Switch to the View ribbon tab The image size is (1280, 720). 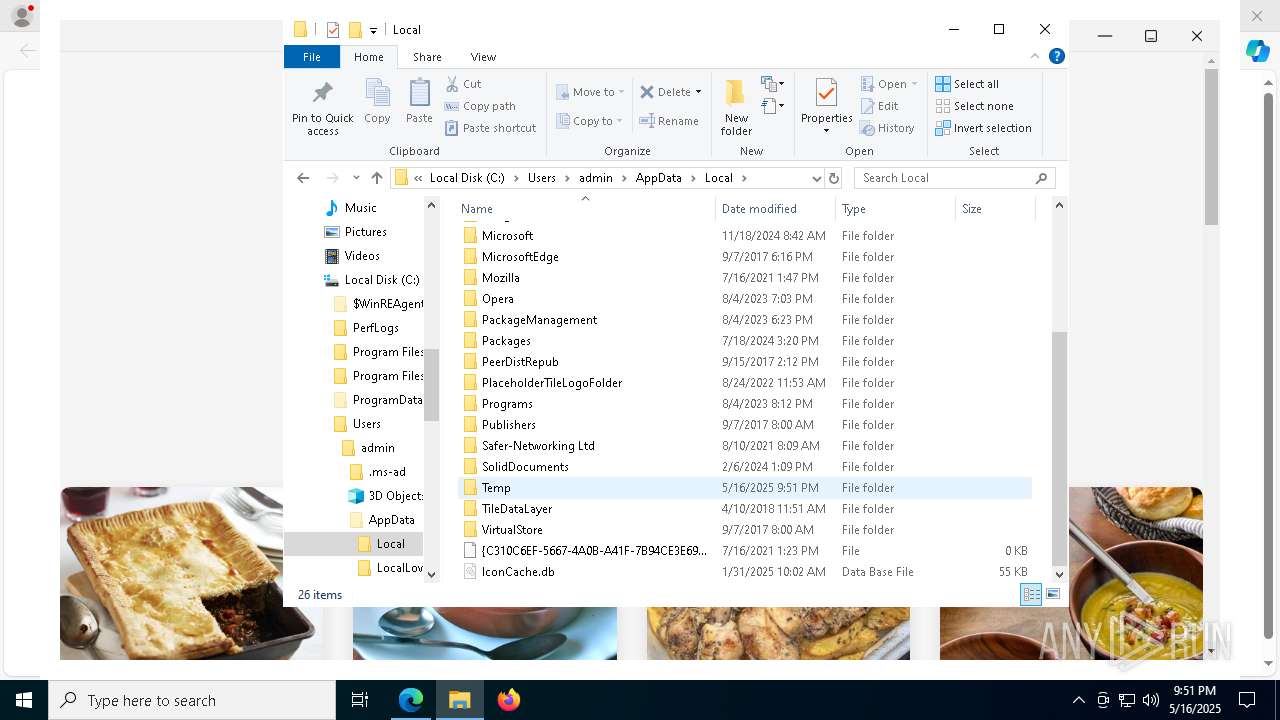tap(483, 57)
